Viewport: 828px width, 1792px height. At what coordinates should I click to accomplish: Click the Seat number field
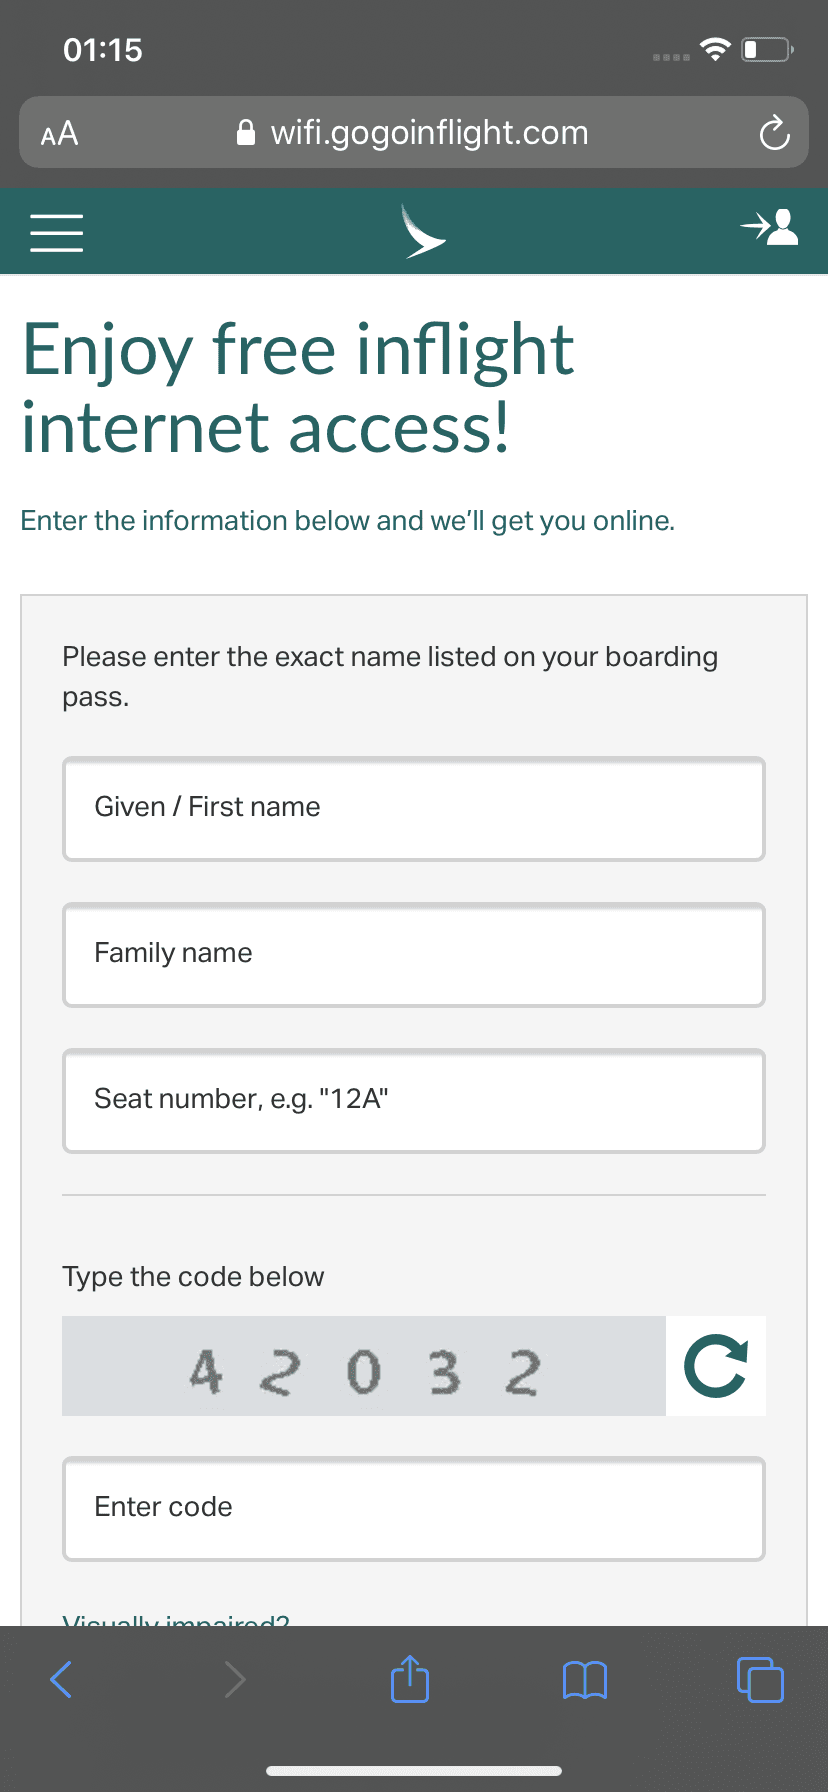[414, 1100]
